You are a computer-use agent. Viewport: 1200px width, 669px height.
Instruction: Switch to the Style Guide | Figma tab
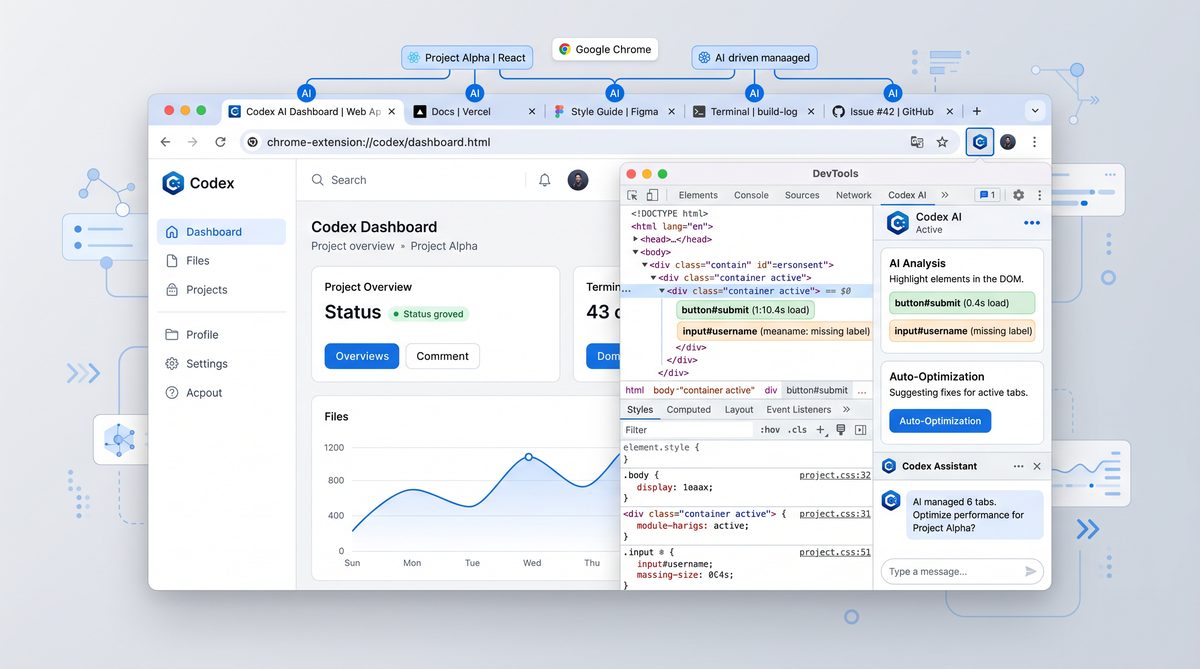(614, 112)
